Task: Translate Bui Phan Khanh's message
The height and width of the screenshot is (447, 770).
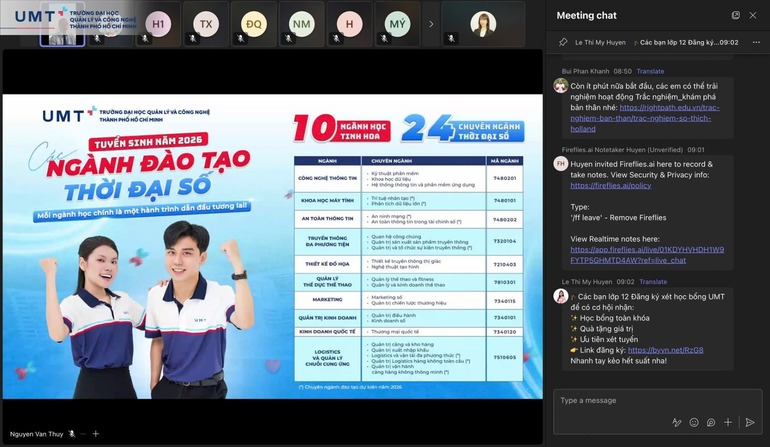Action: 650,71
